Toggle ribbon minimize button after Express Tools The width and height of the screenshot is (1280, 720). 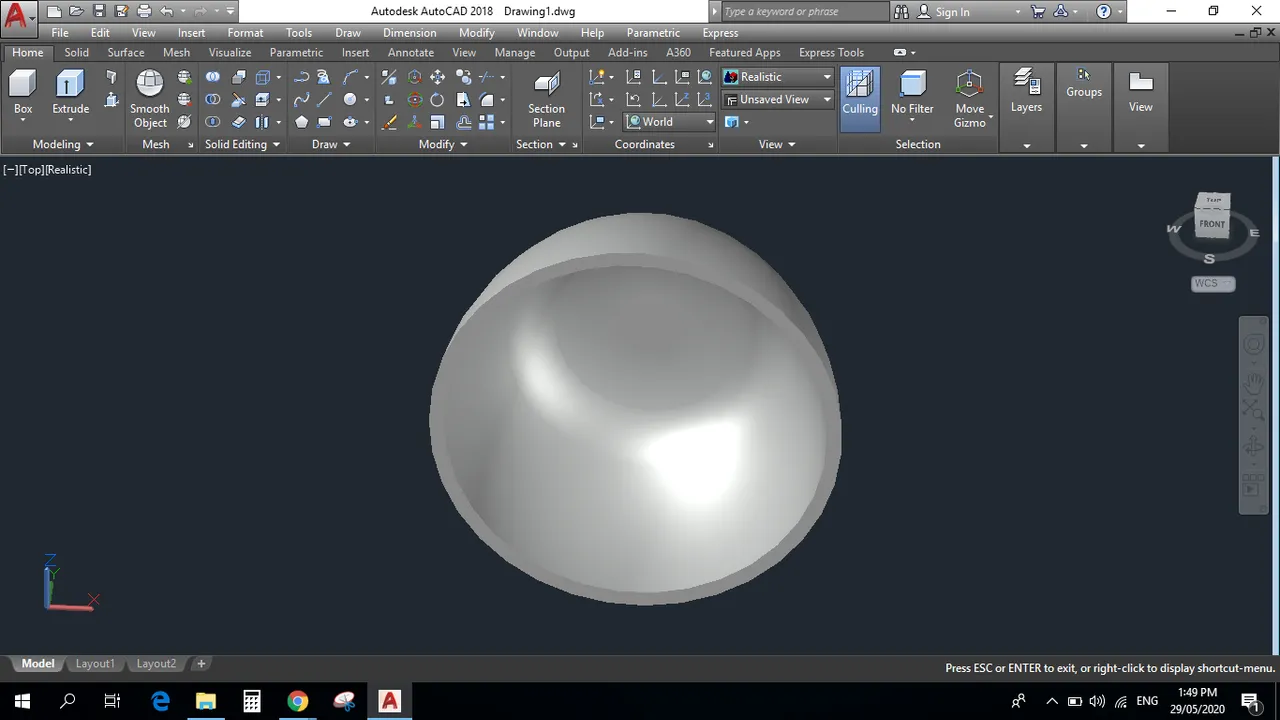tap(900, 52)
